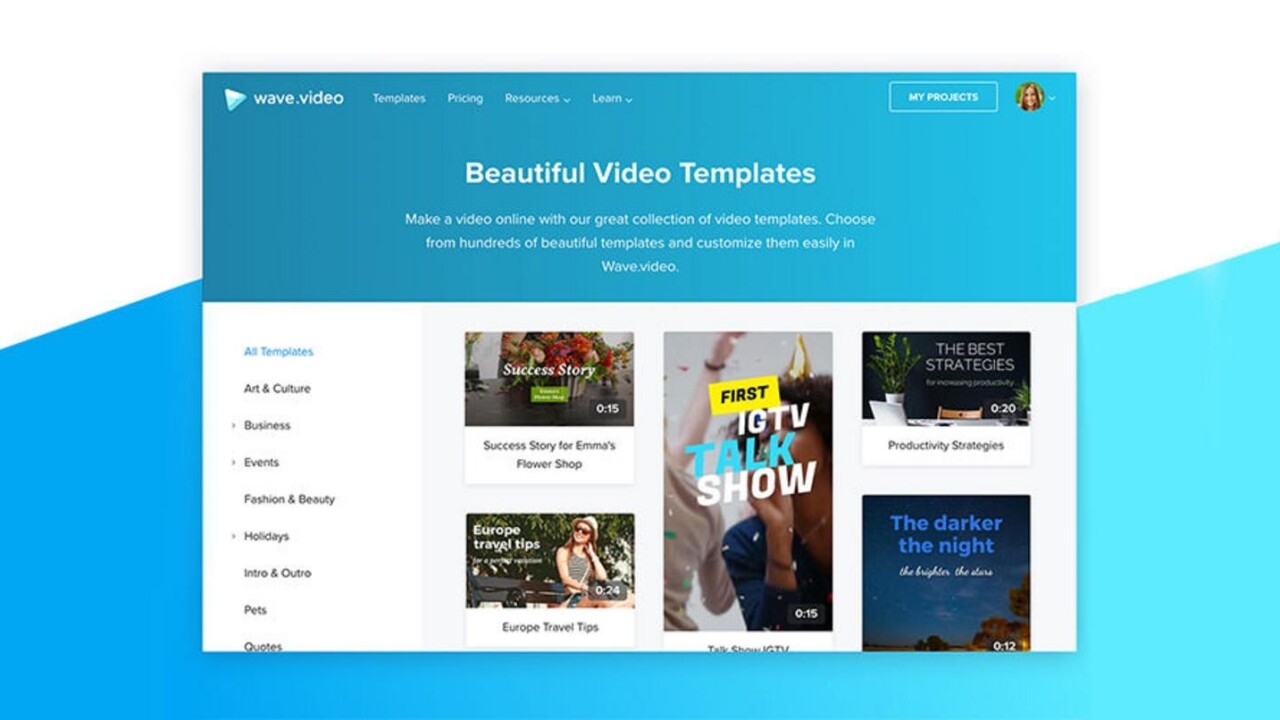The image size is (1280, 720).
Task: Expand the Business category arrow
Action: (234, 426)
